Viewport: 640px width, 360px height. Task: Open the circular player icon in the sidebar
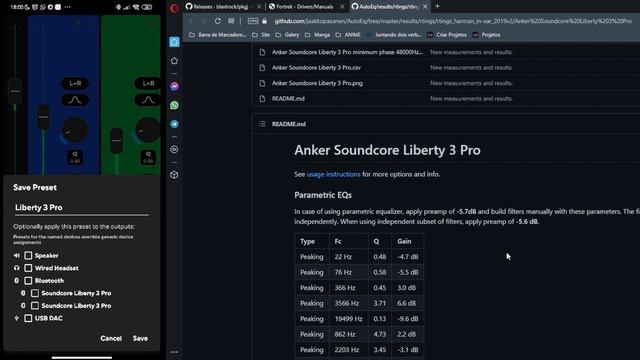174,149
